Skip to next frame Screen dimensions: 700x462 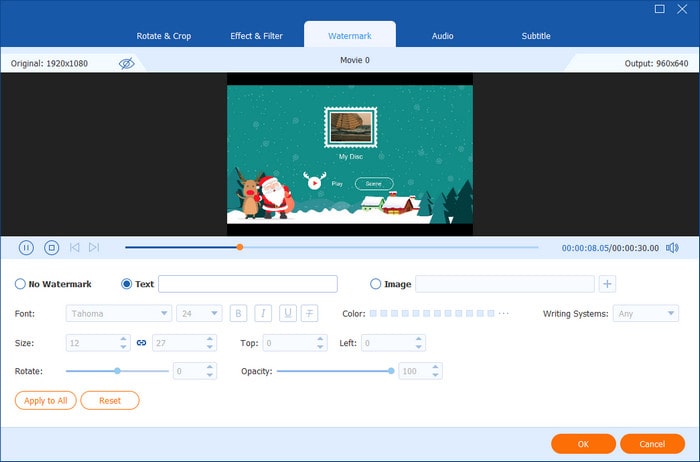[x=94, y=247]
